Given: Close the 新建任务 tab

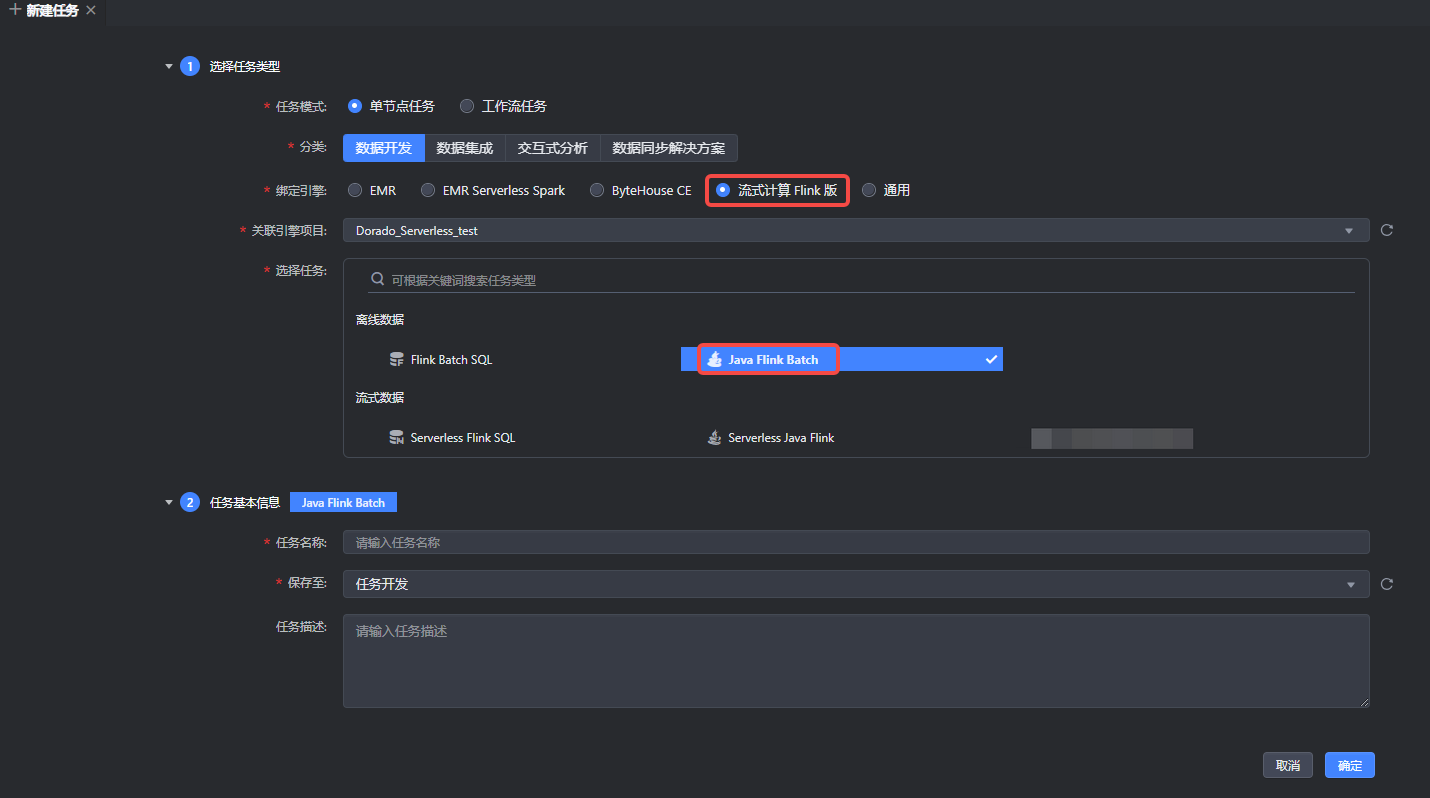Looking at the screenshot, I should coord(91,10).
